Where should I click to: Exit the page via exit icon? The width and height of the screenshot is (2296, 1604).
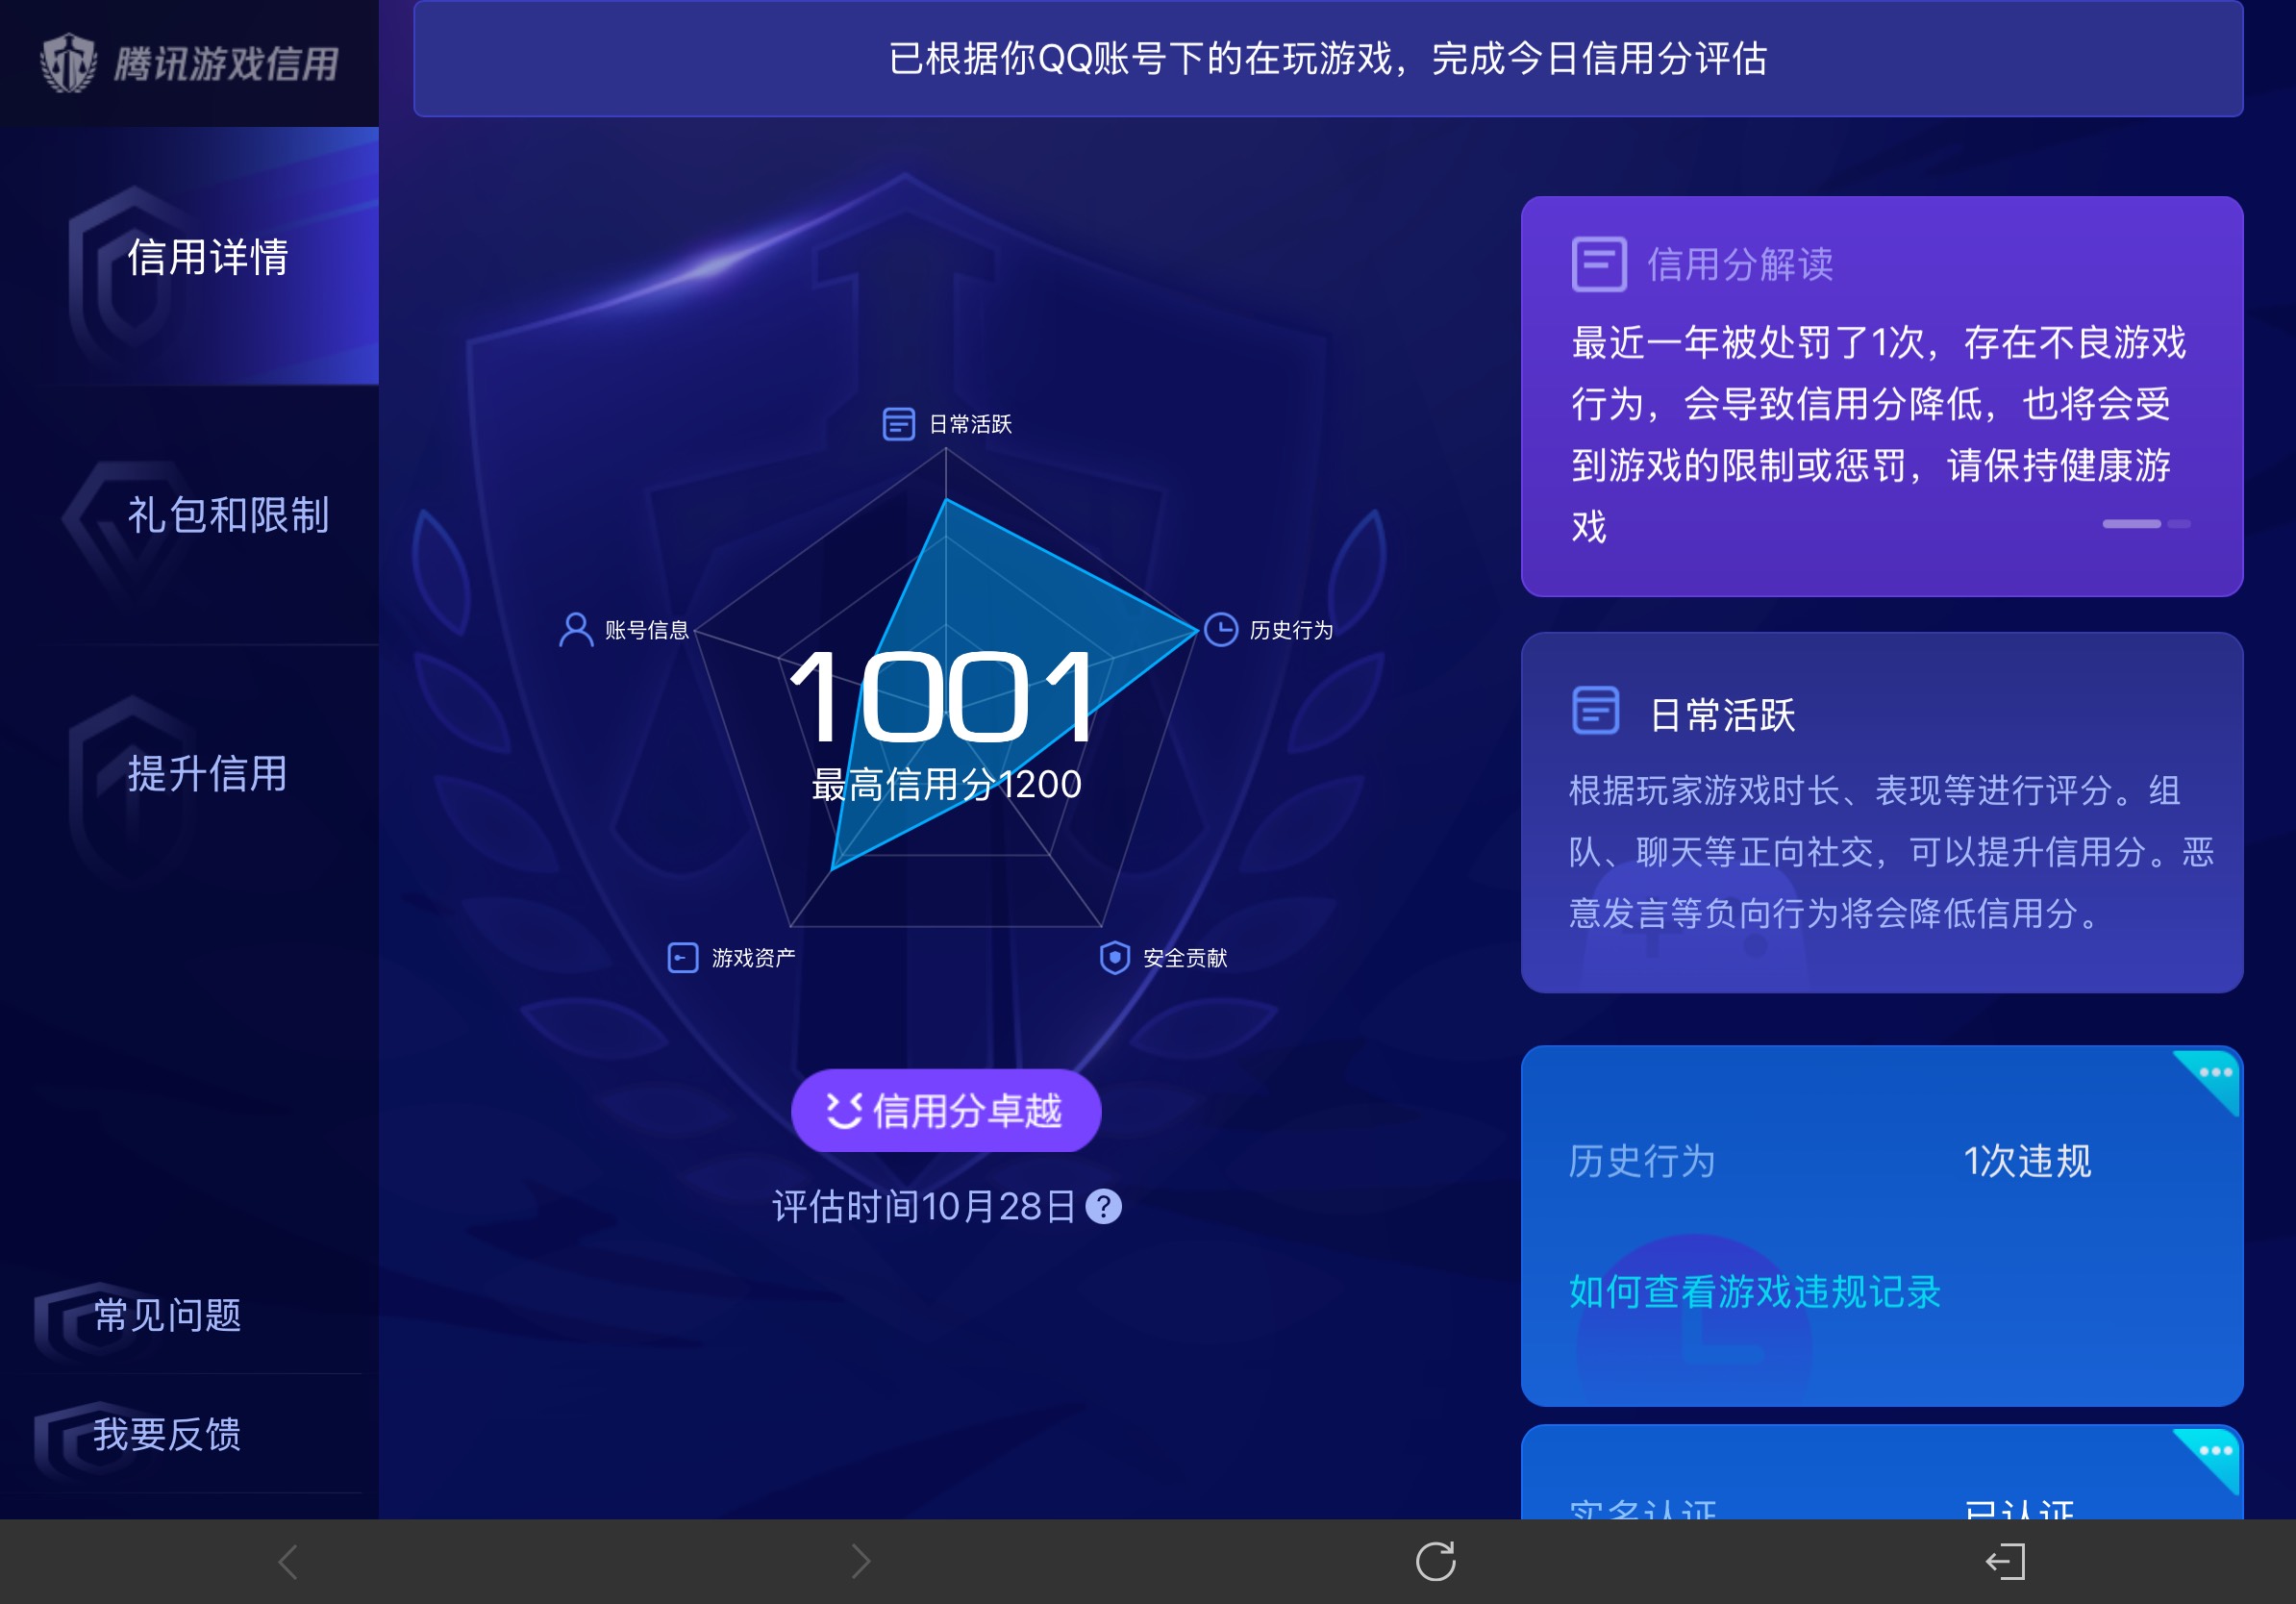tap(2006, 1562)
